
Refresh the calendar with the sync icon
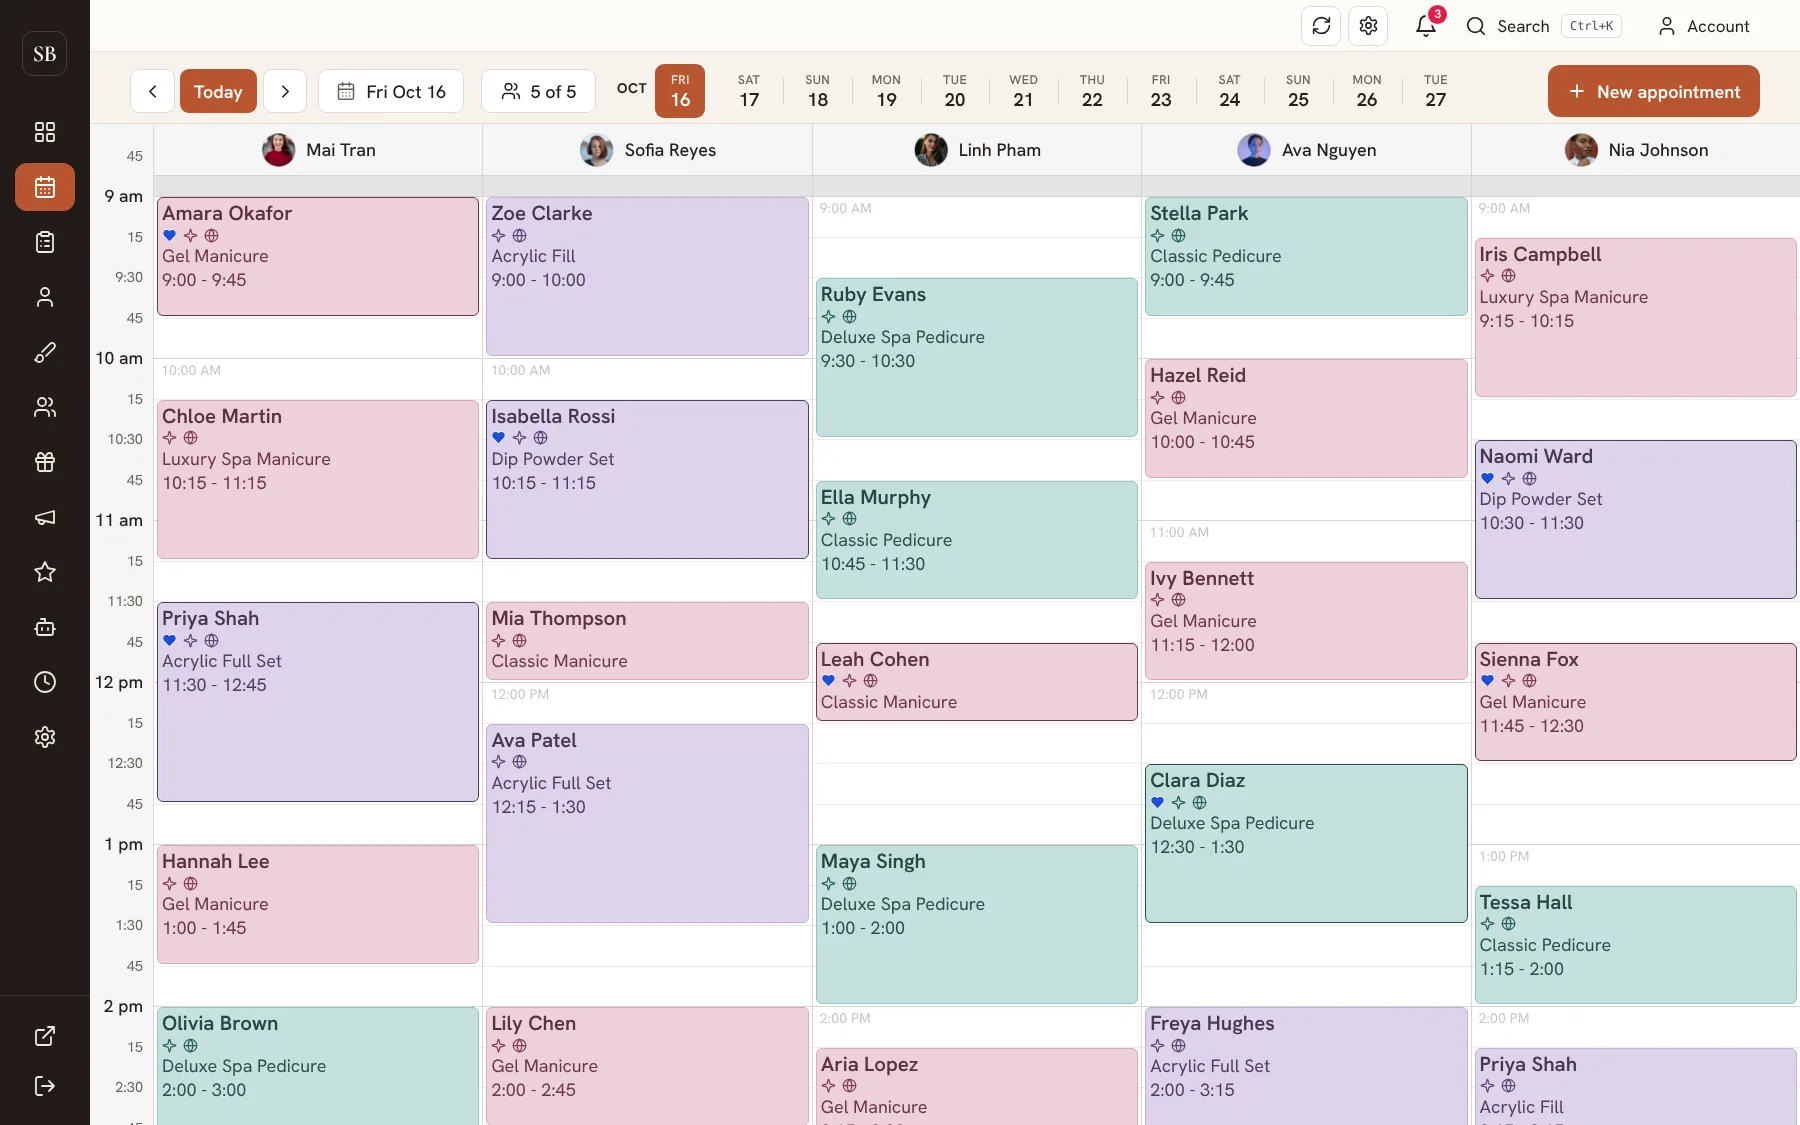[1321, 26]
